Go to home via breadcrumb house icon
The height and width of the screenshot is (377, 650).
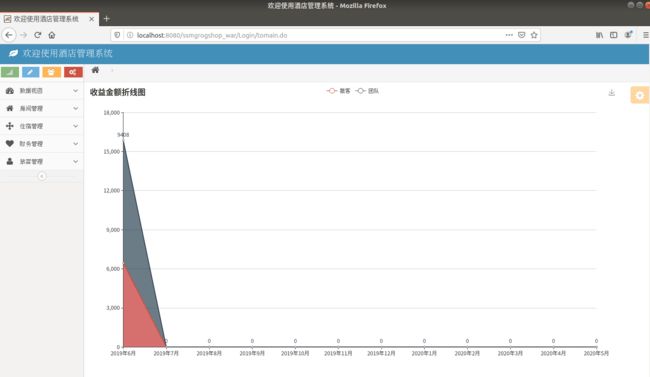pyautogui.click(x=95, y=70)
